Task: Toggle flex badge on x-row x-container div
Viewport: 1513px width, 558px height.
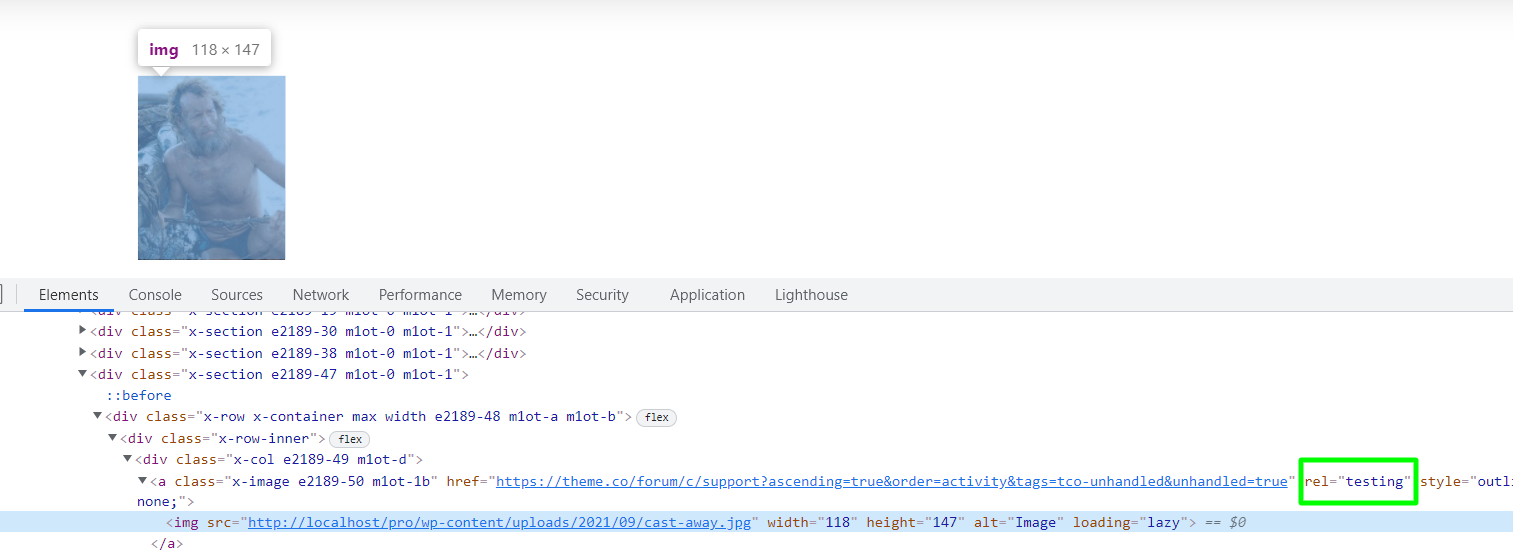Action: pos(656,417)
